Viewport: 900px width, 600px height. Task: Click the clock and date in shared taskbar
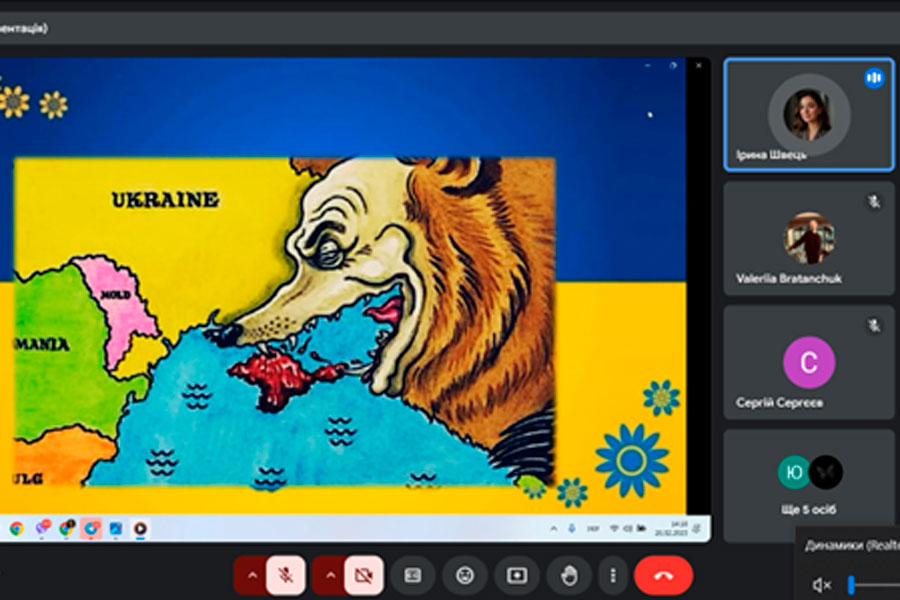(671, 529)
